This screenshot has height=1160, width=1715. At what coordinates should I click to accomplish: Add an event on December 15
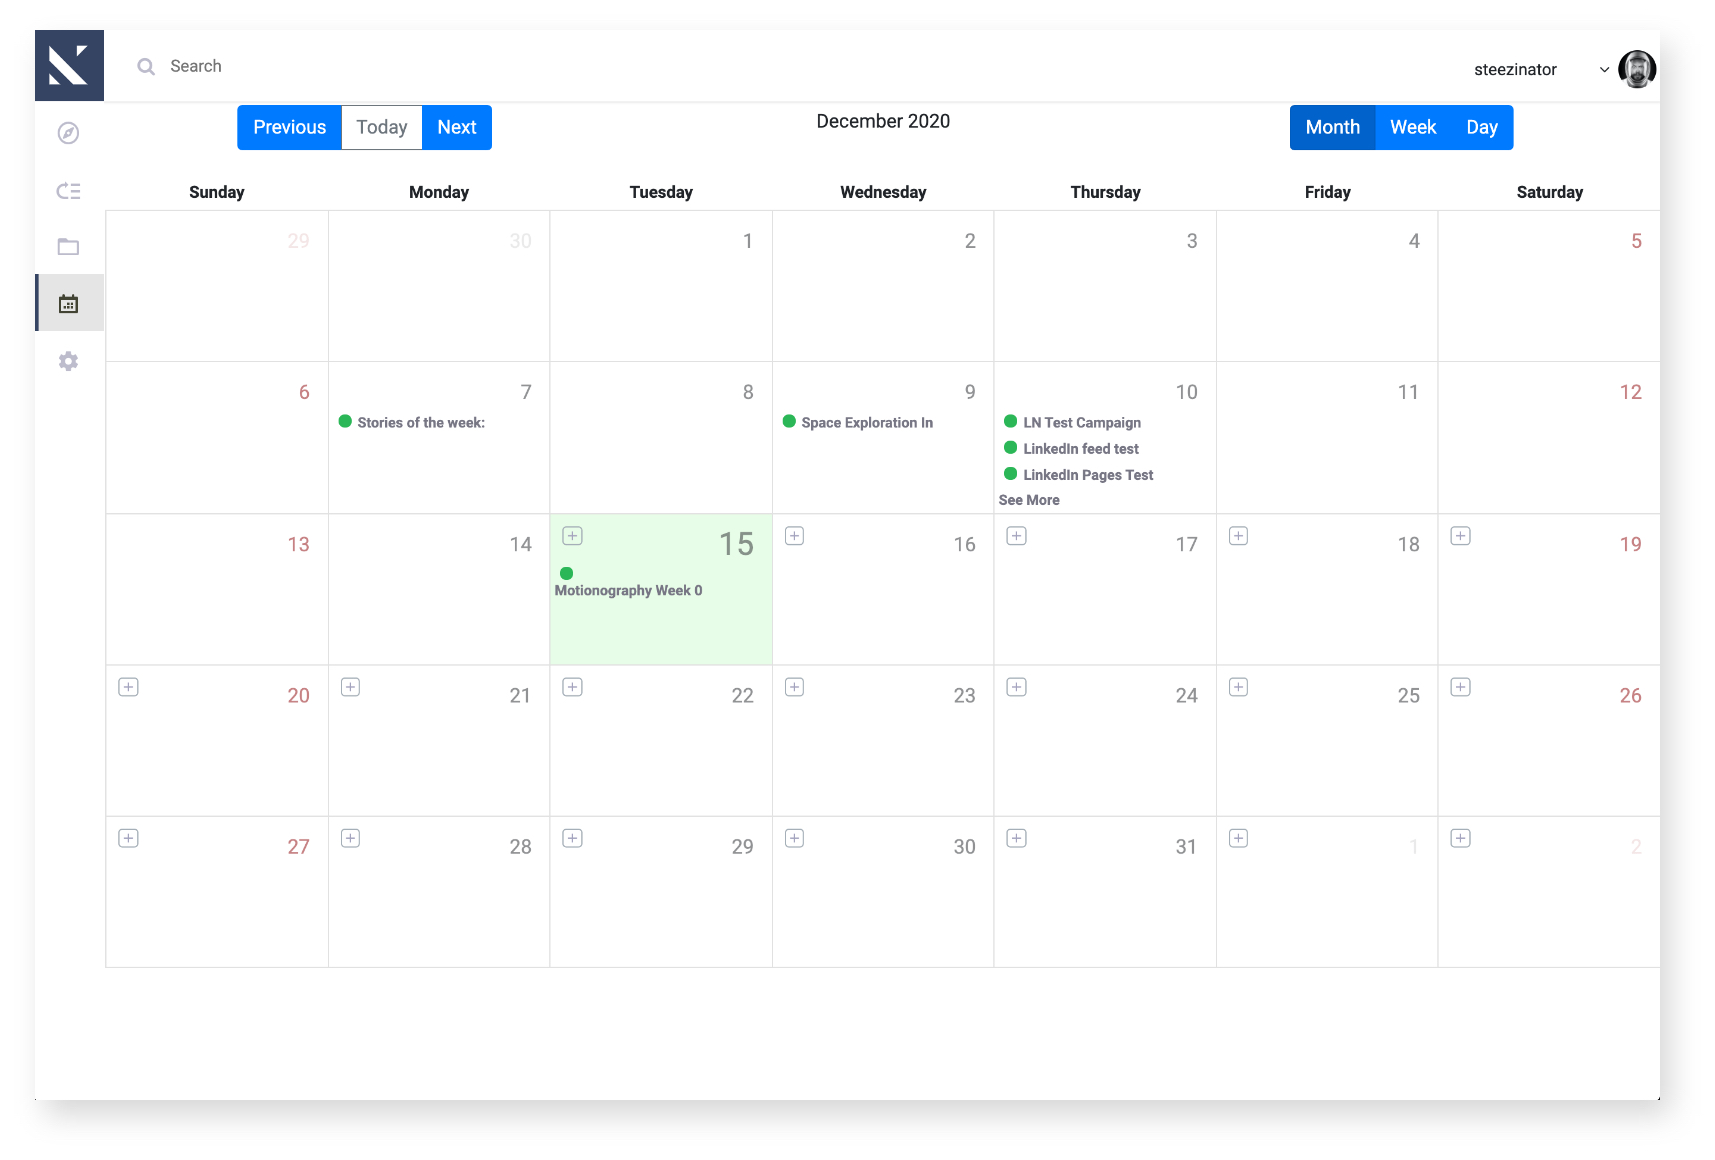coord(573,536)
